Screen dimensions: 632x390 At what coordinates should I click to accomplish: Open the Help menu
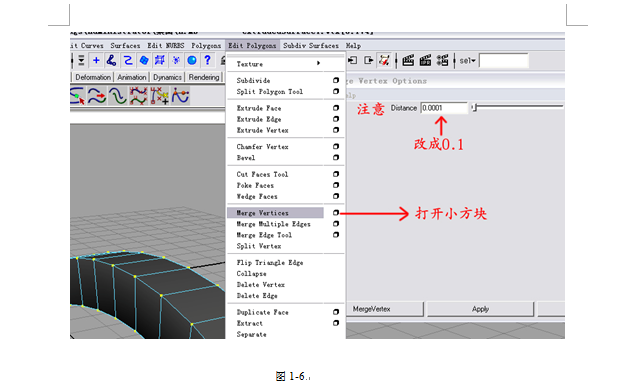353,46
